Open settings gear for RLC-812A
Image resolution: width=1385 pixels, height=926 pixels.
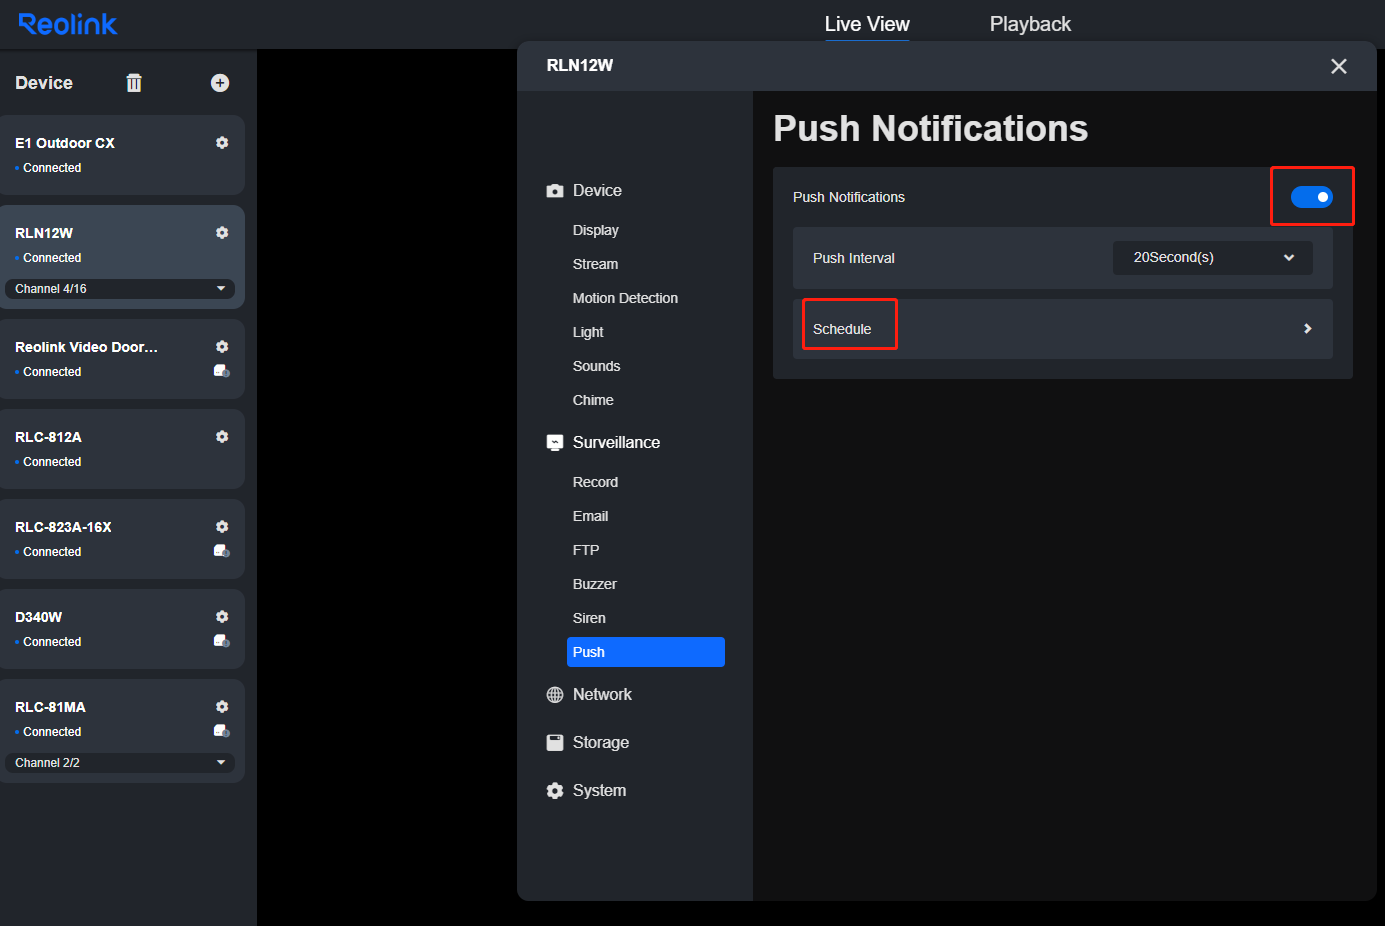tap(222, 437)
